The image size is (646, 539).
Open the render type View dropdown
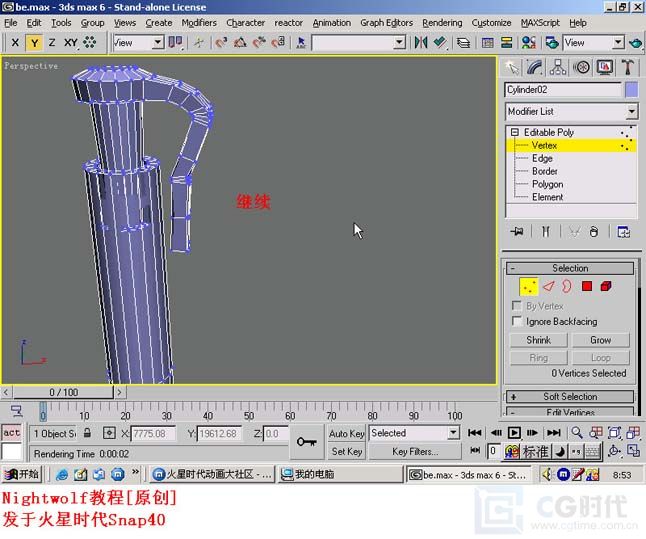593,42
